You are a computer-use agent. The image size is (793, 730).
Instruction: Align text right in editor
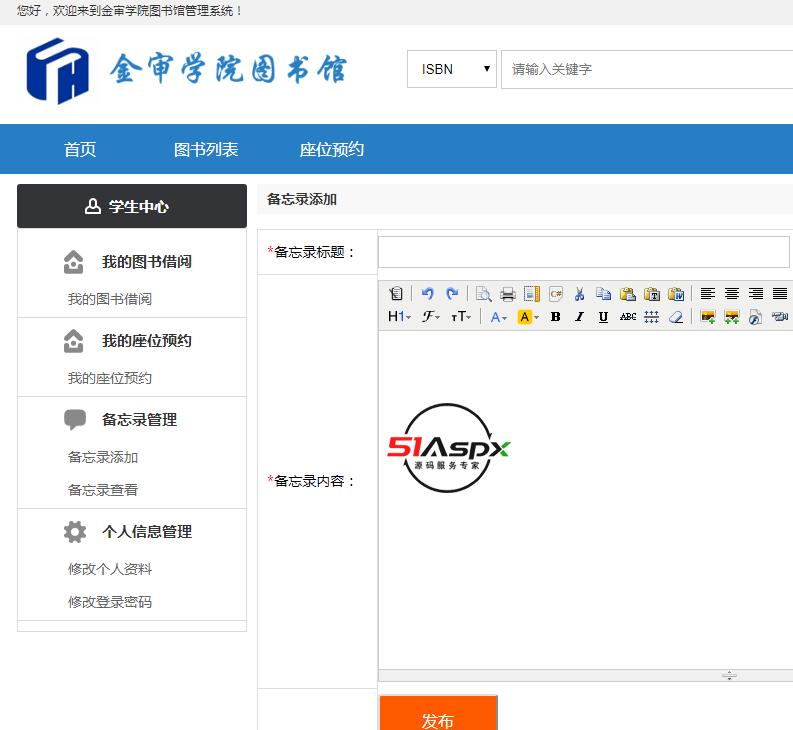click(756, 293)
